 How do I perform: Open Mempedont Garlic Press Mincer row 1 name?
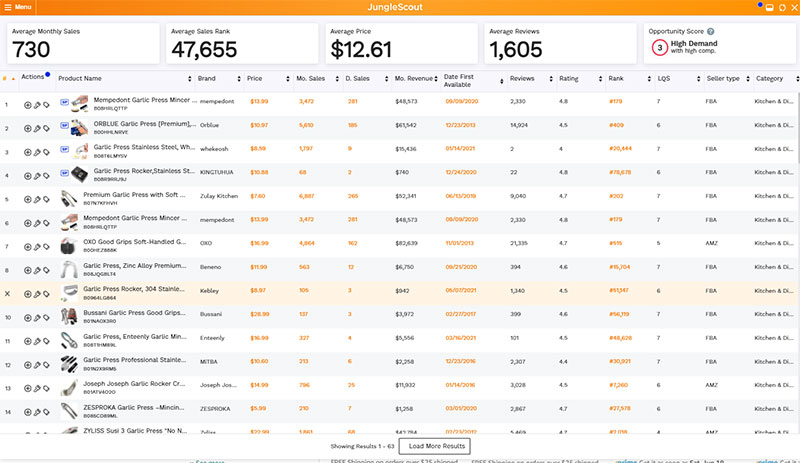[x=145, y=100]
